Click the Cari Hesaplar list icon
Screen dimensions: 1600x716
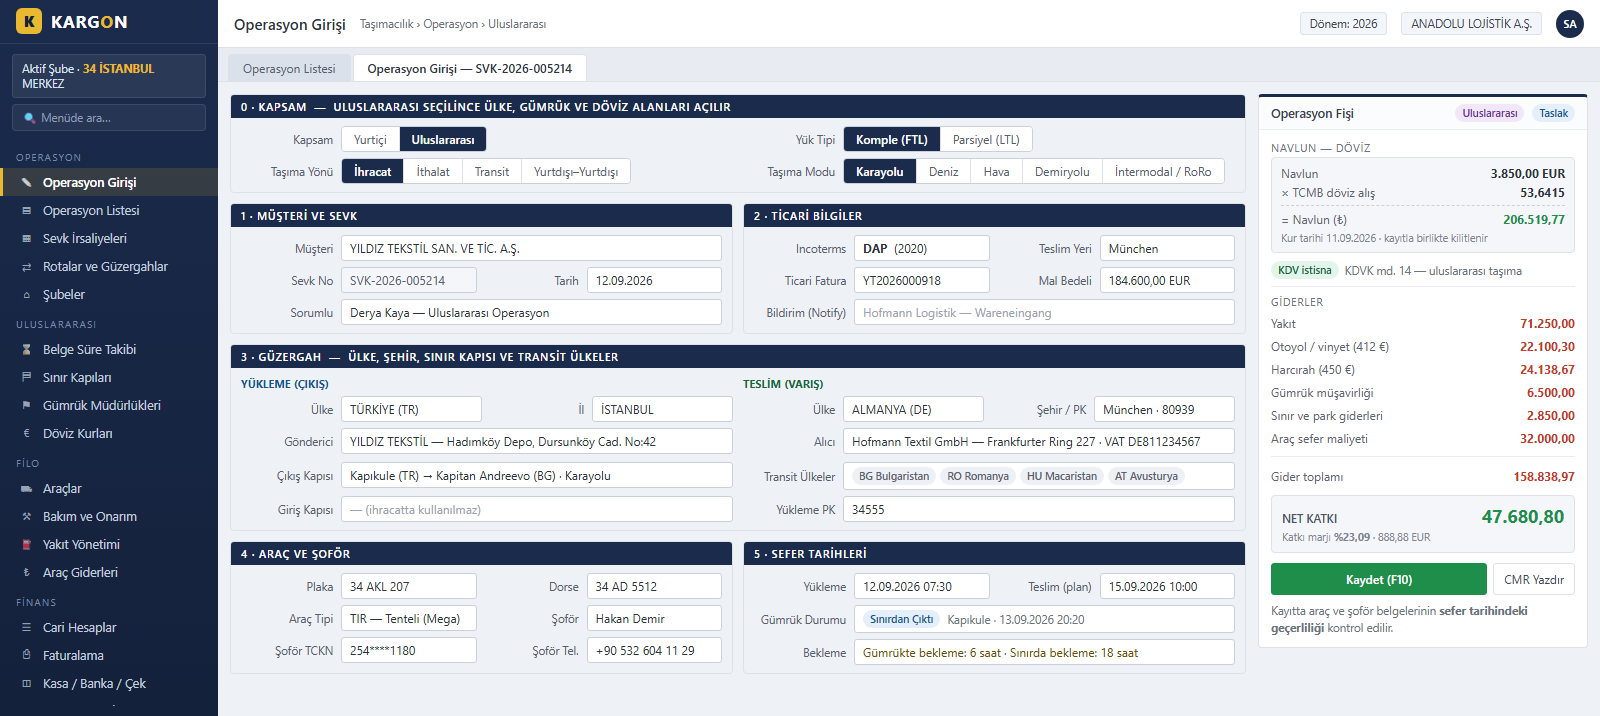(27, 627)
